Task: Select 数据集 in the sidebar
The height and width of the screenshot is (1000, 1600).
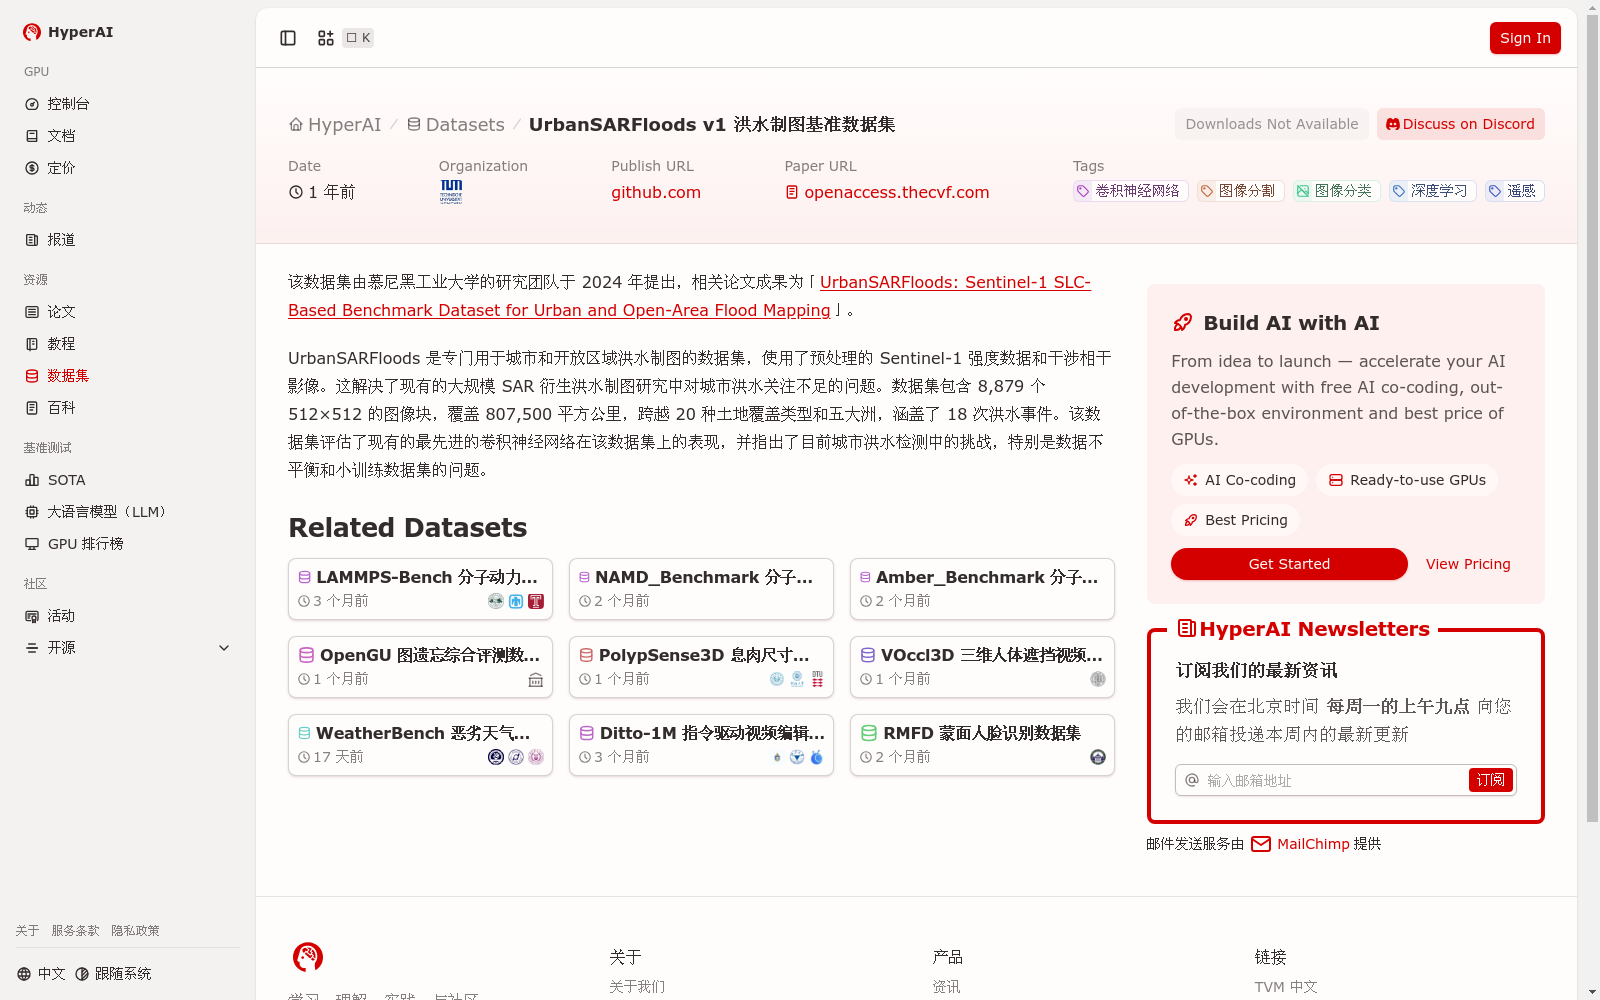Action: point(127,376)
